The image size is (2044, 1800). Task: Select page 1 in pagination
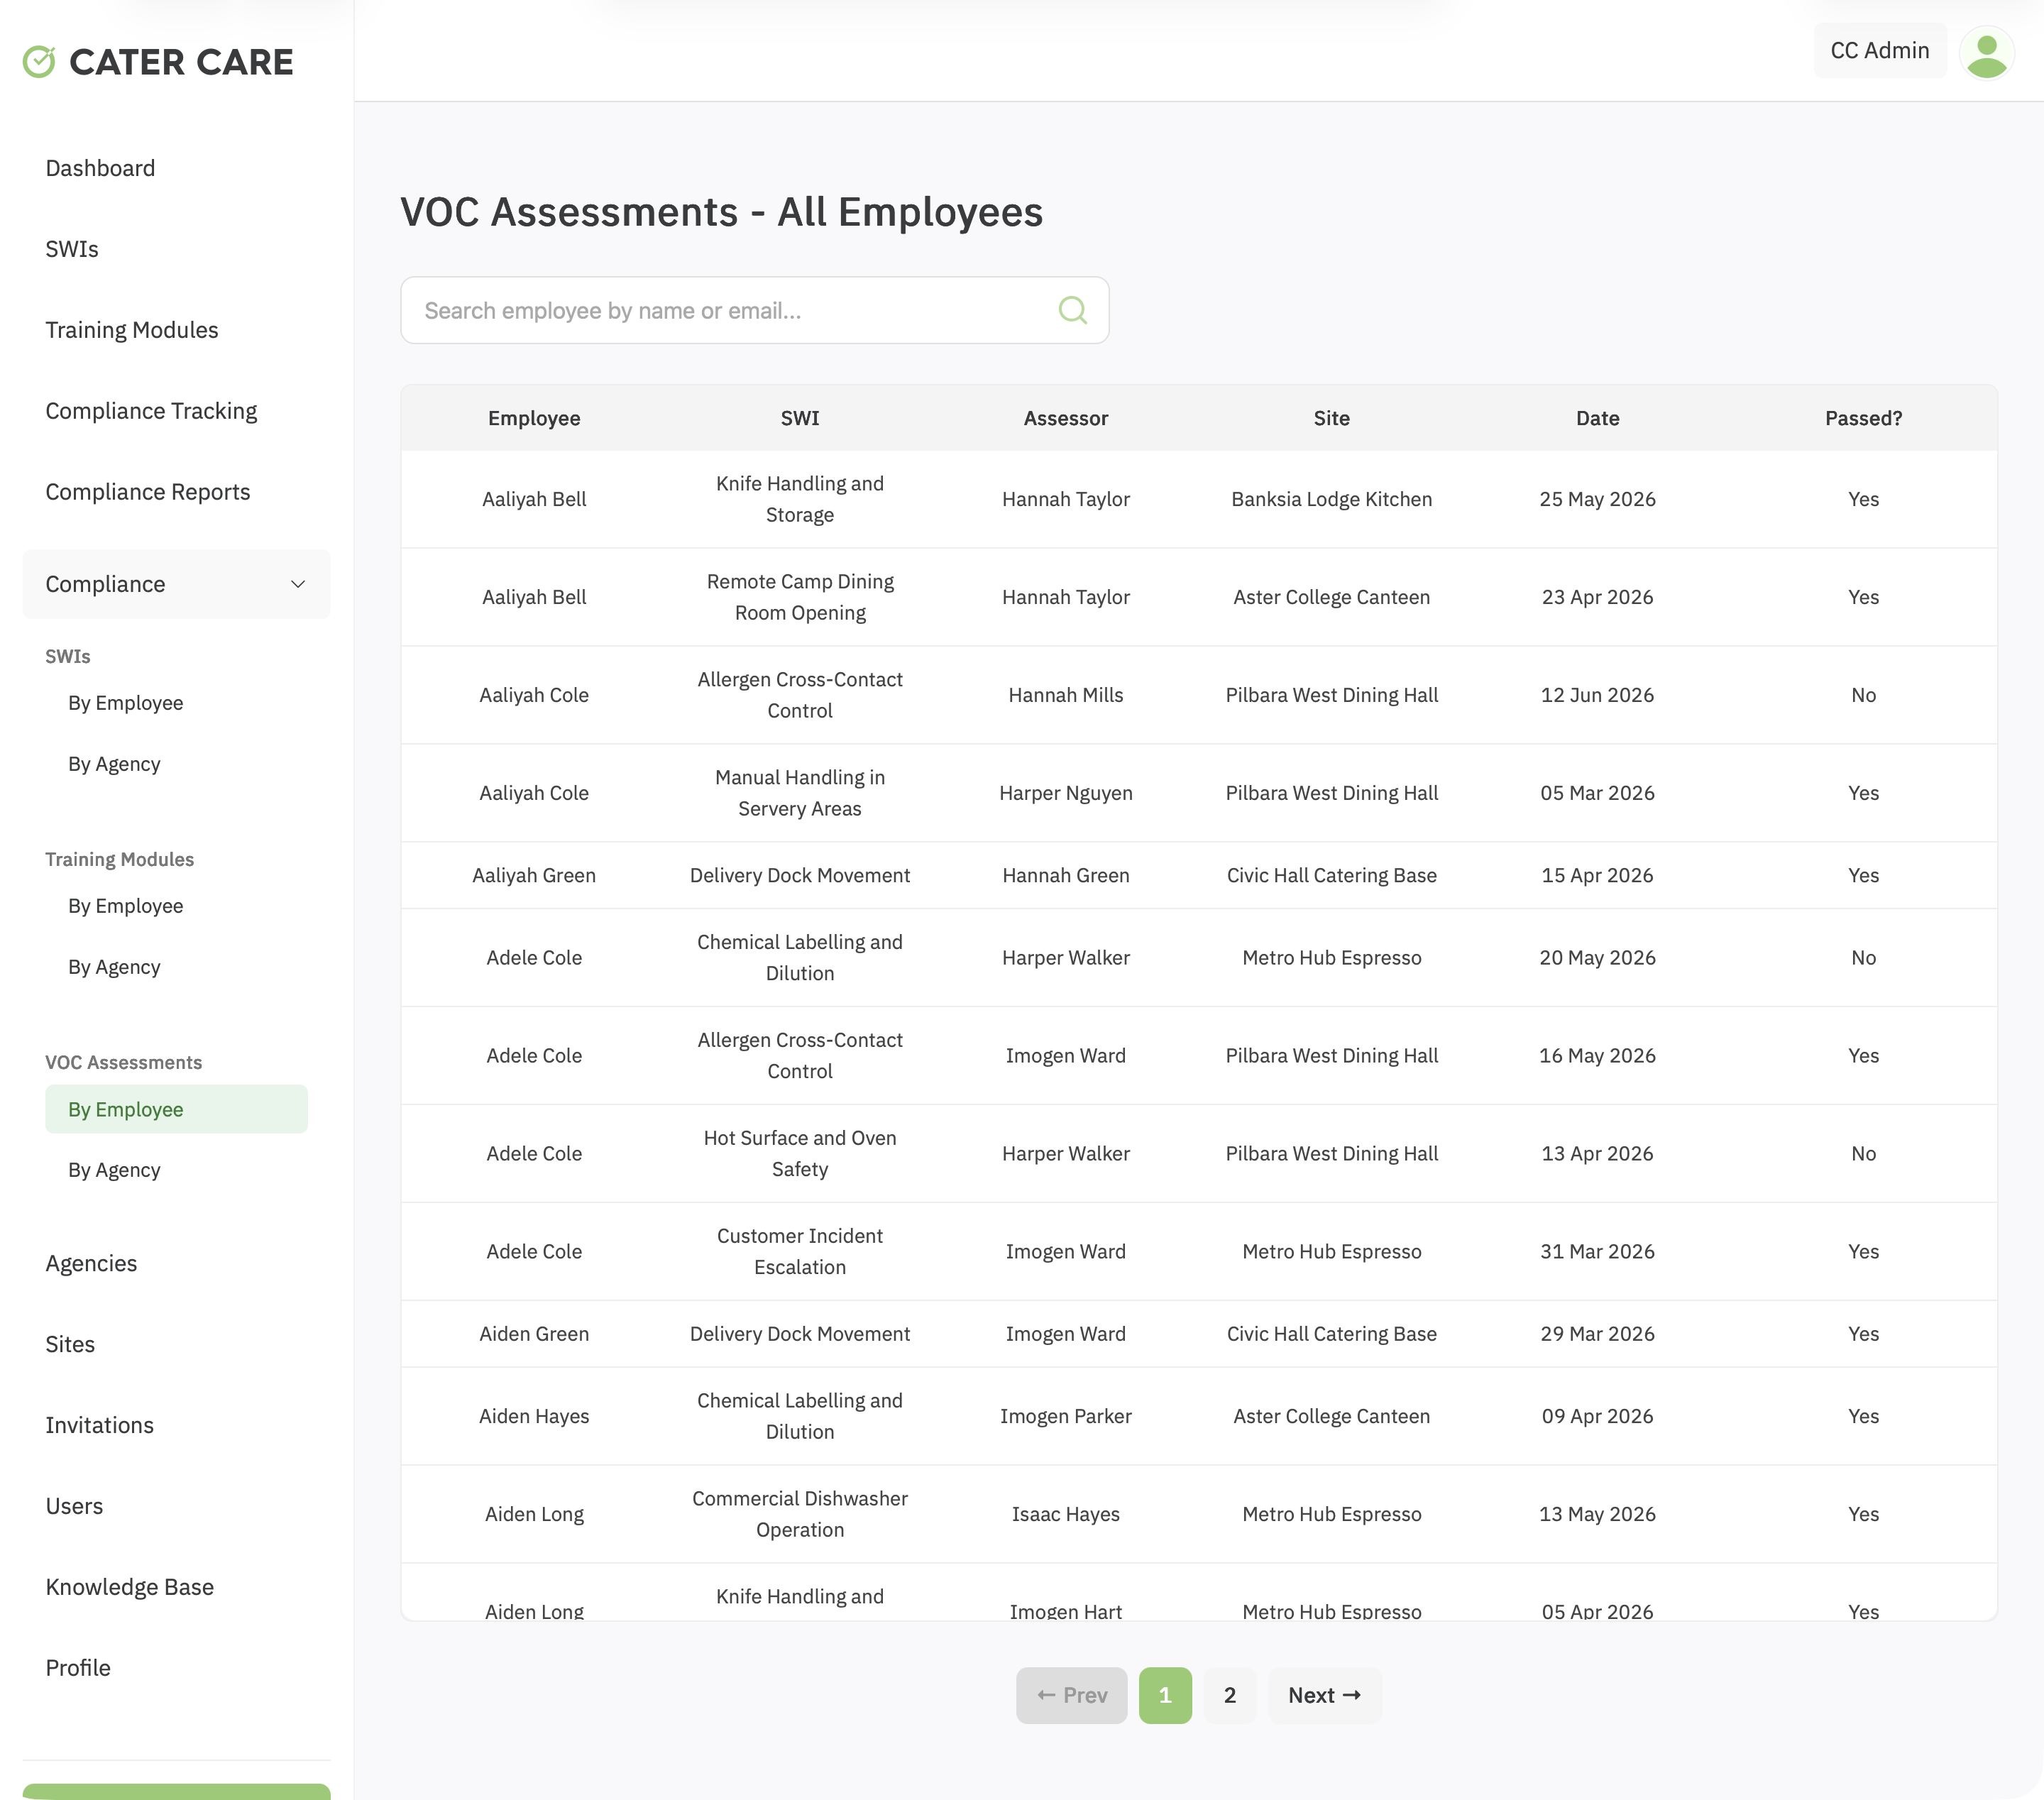pyautogui.click(x=1165, y=1695)
